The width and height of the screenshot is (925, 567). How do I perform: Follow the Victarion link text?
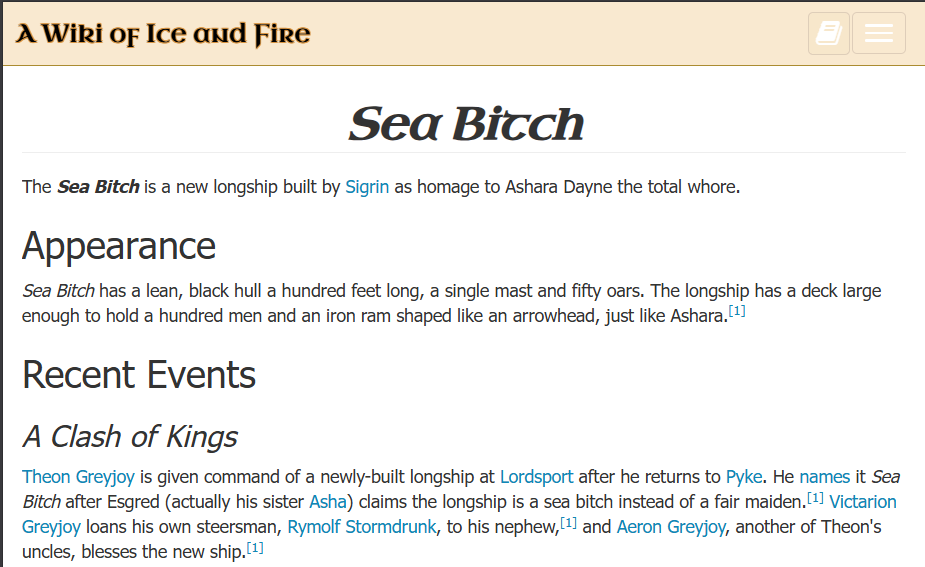point(862,502)
